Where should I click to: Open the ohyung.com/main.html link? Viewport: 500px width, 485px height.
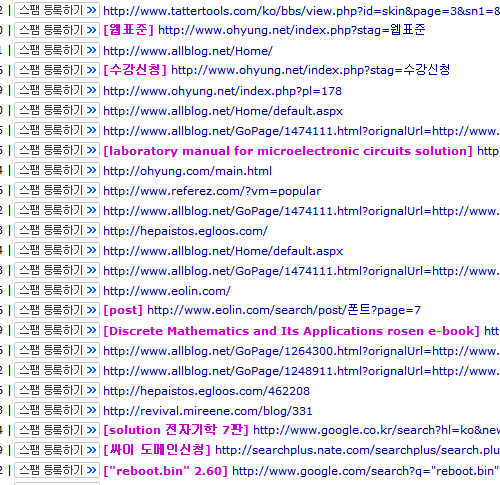point(187,171)
